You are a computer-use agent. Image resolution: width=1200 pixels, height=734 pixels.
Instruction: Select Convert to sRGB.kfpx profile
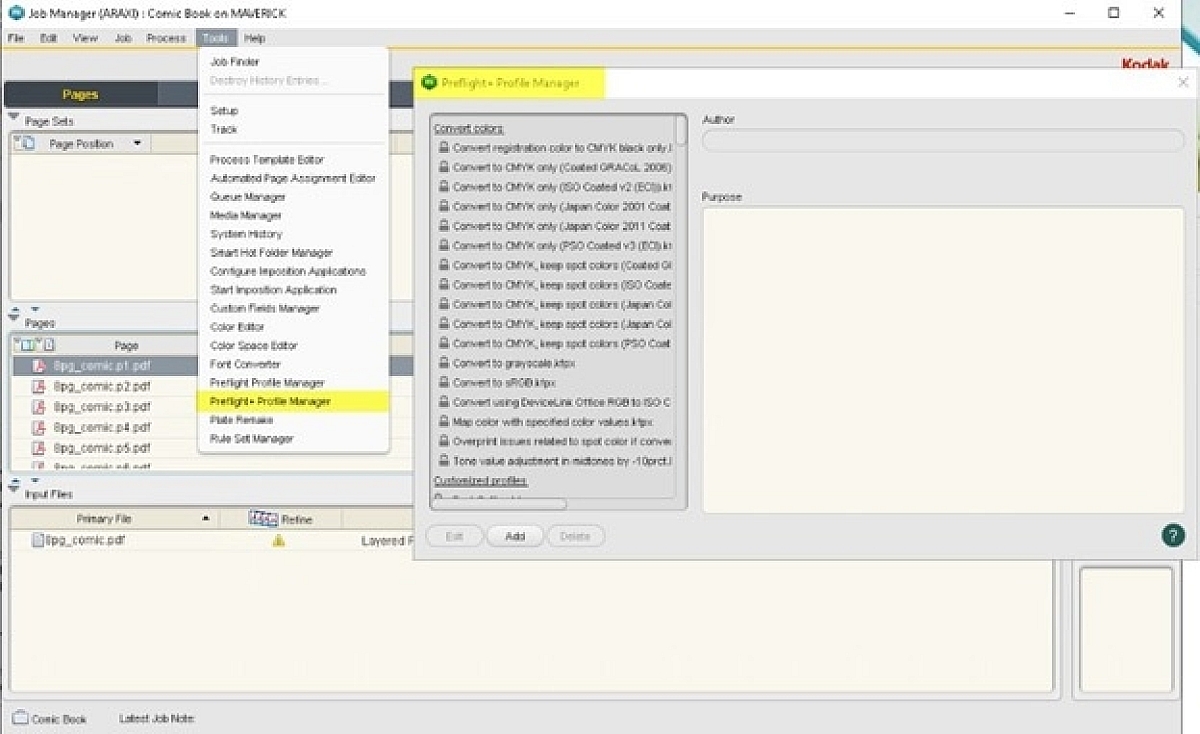point(503,383)
